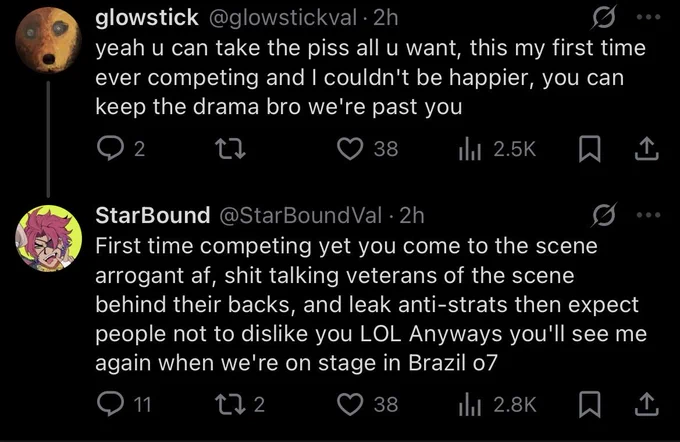Viewport: 680px width, 442px height.
Task: View StarBound's 2.8K view count
Action: tap(497, 404)
